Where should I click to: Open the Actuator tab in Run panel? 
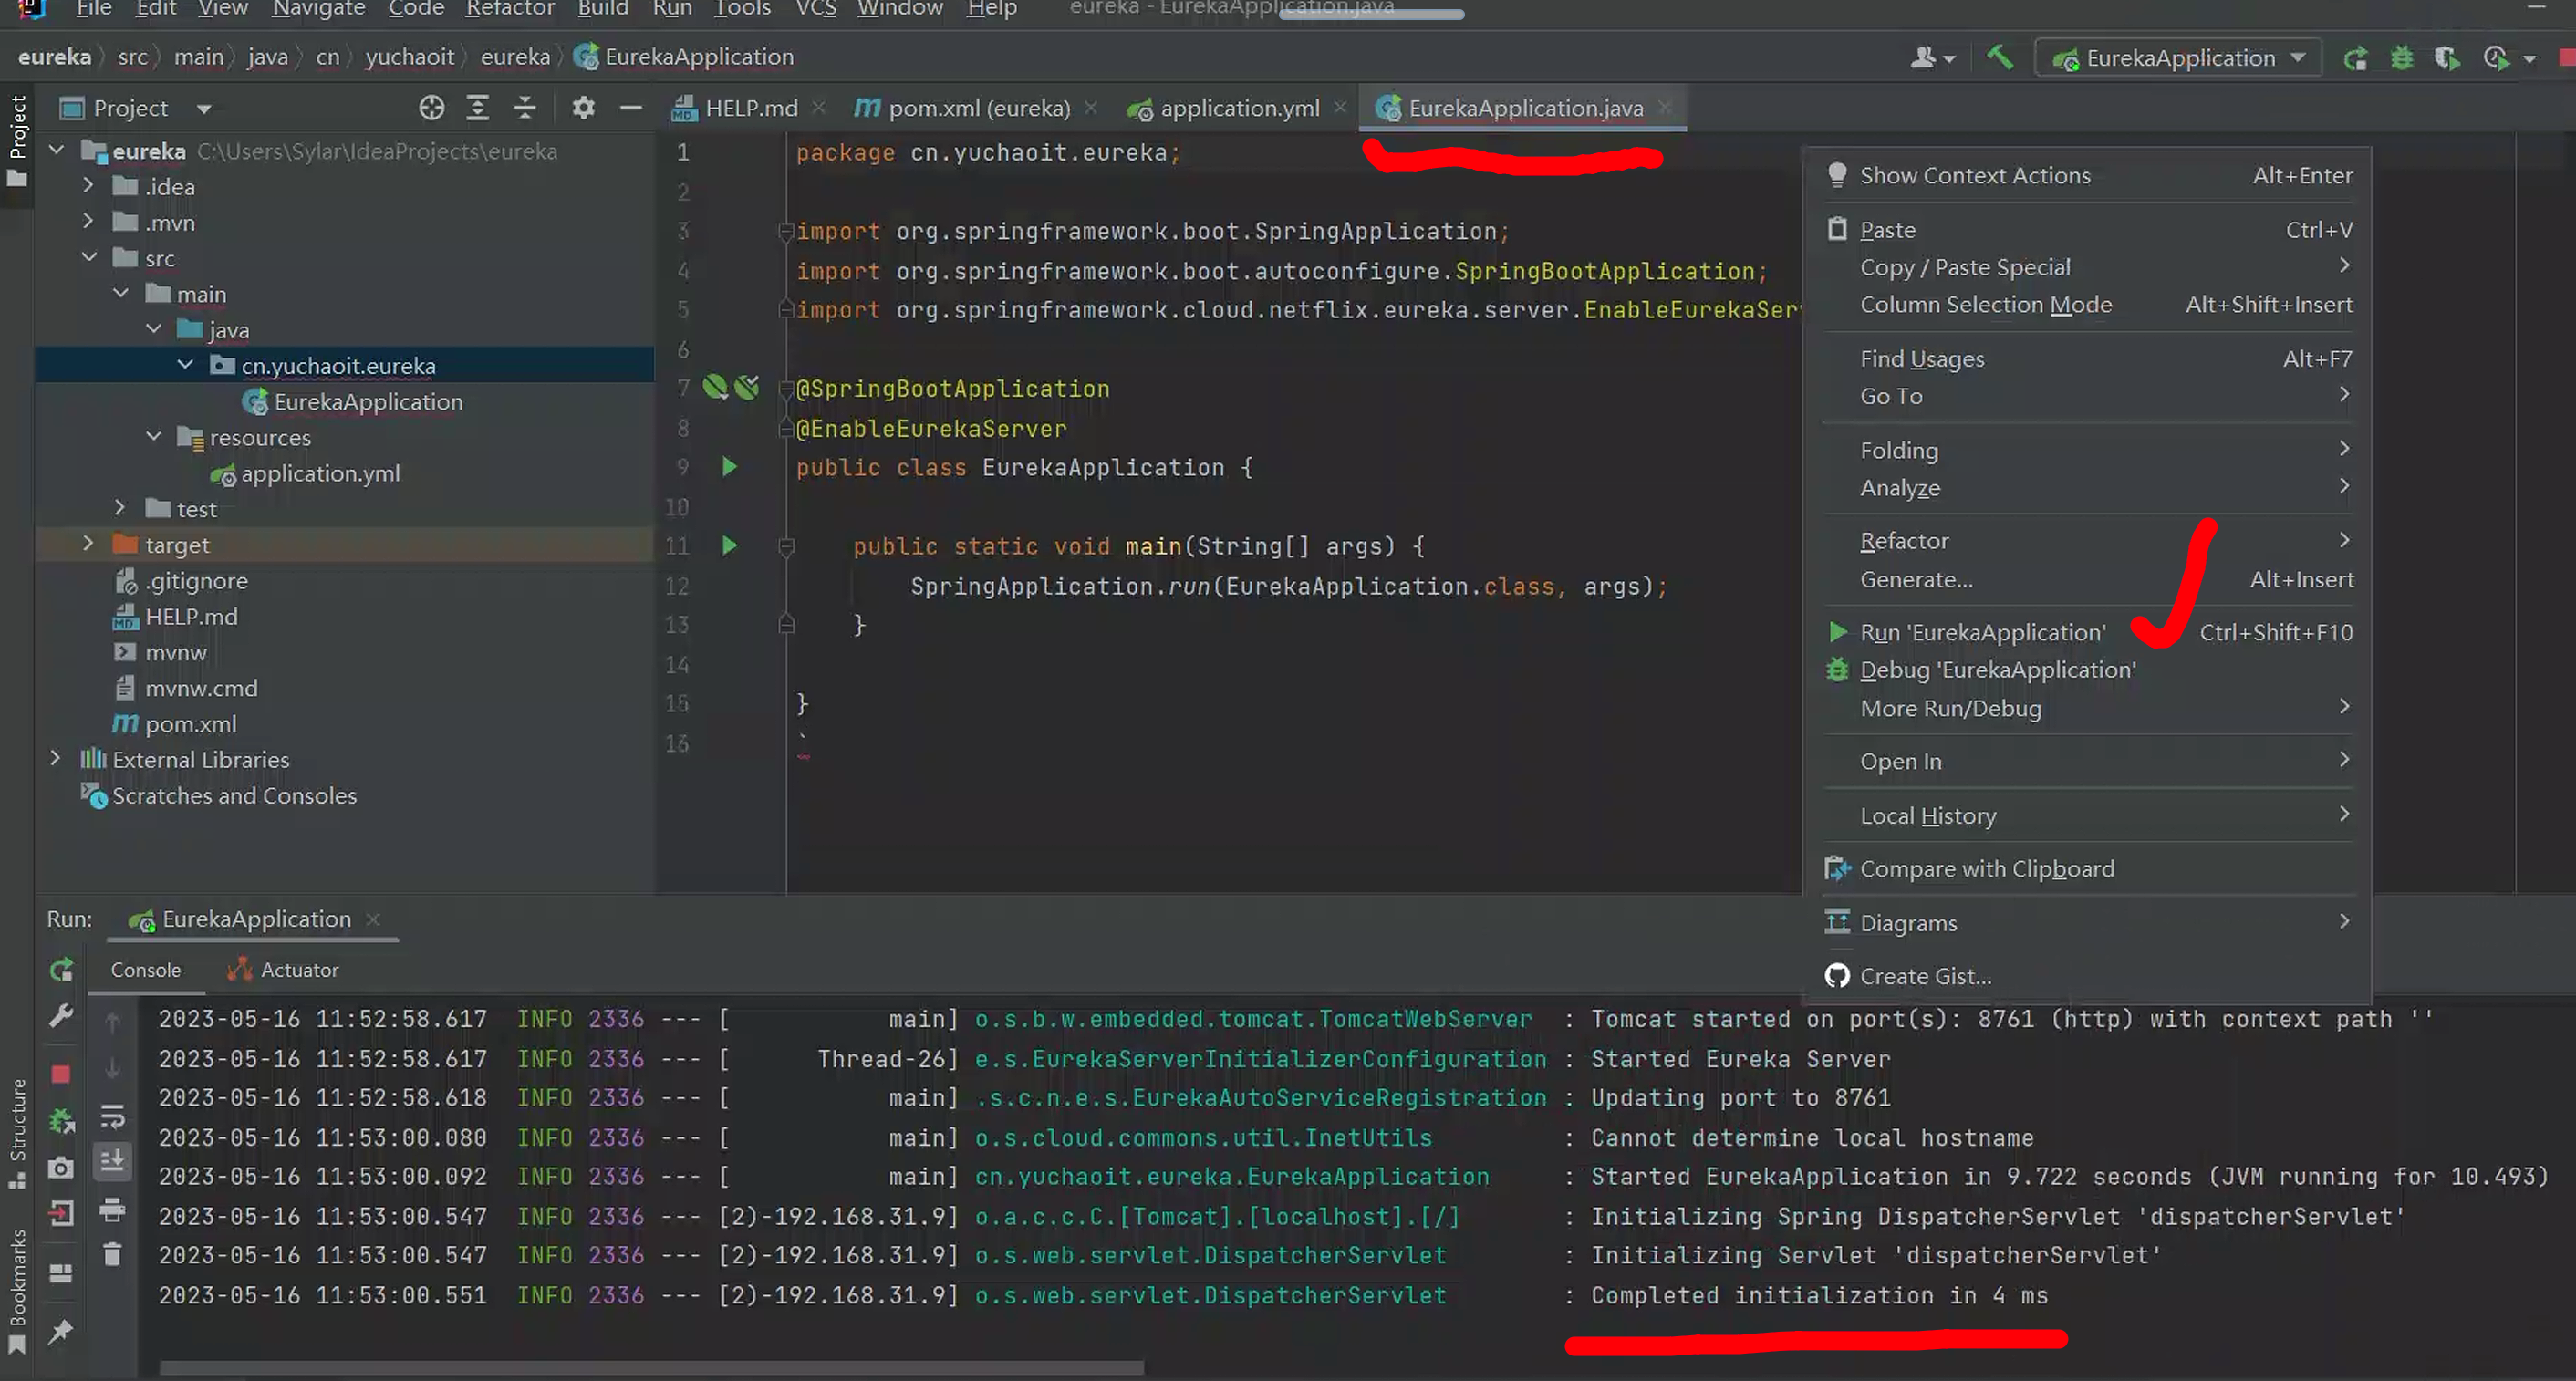pos(298,969)
